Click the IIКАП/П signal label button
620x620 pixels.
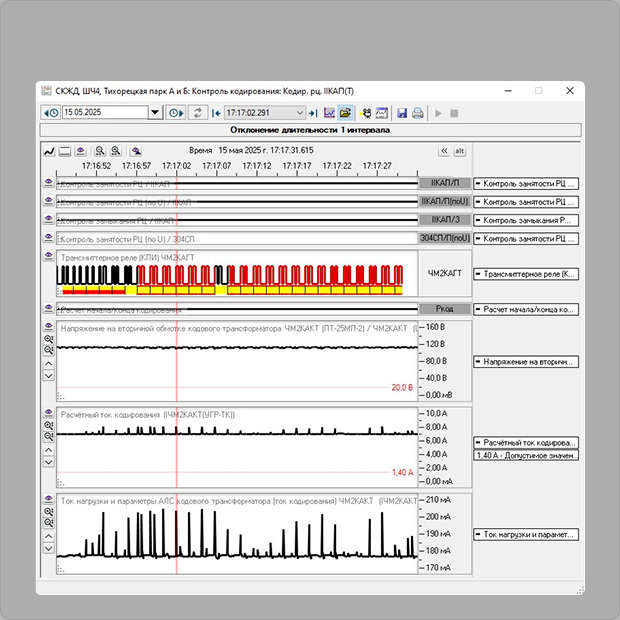click(445, 183)
